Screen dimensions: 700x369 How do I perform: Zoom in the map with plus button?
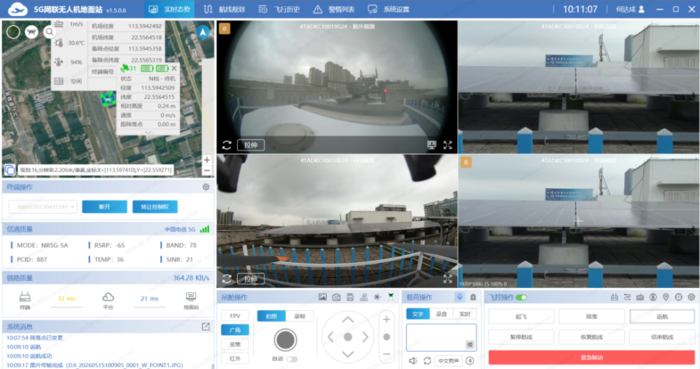(x=207, y=160)
